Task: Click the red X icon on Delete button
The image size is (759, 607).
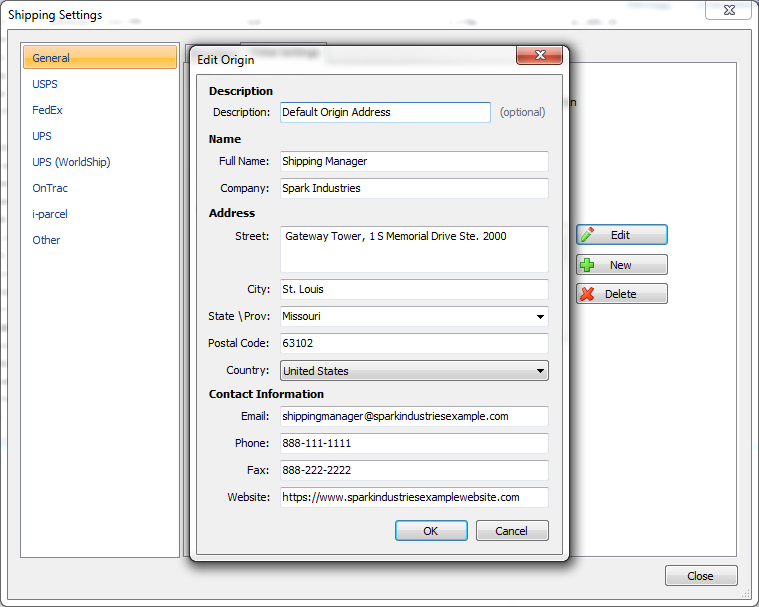Action: (x=587, y=294)
